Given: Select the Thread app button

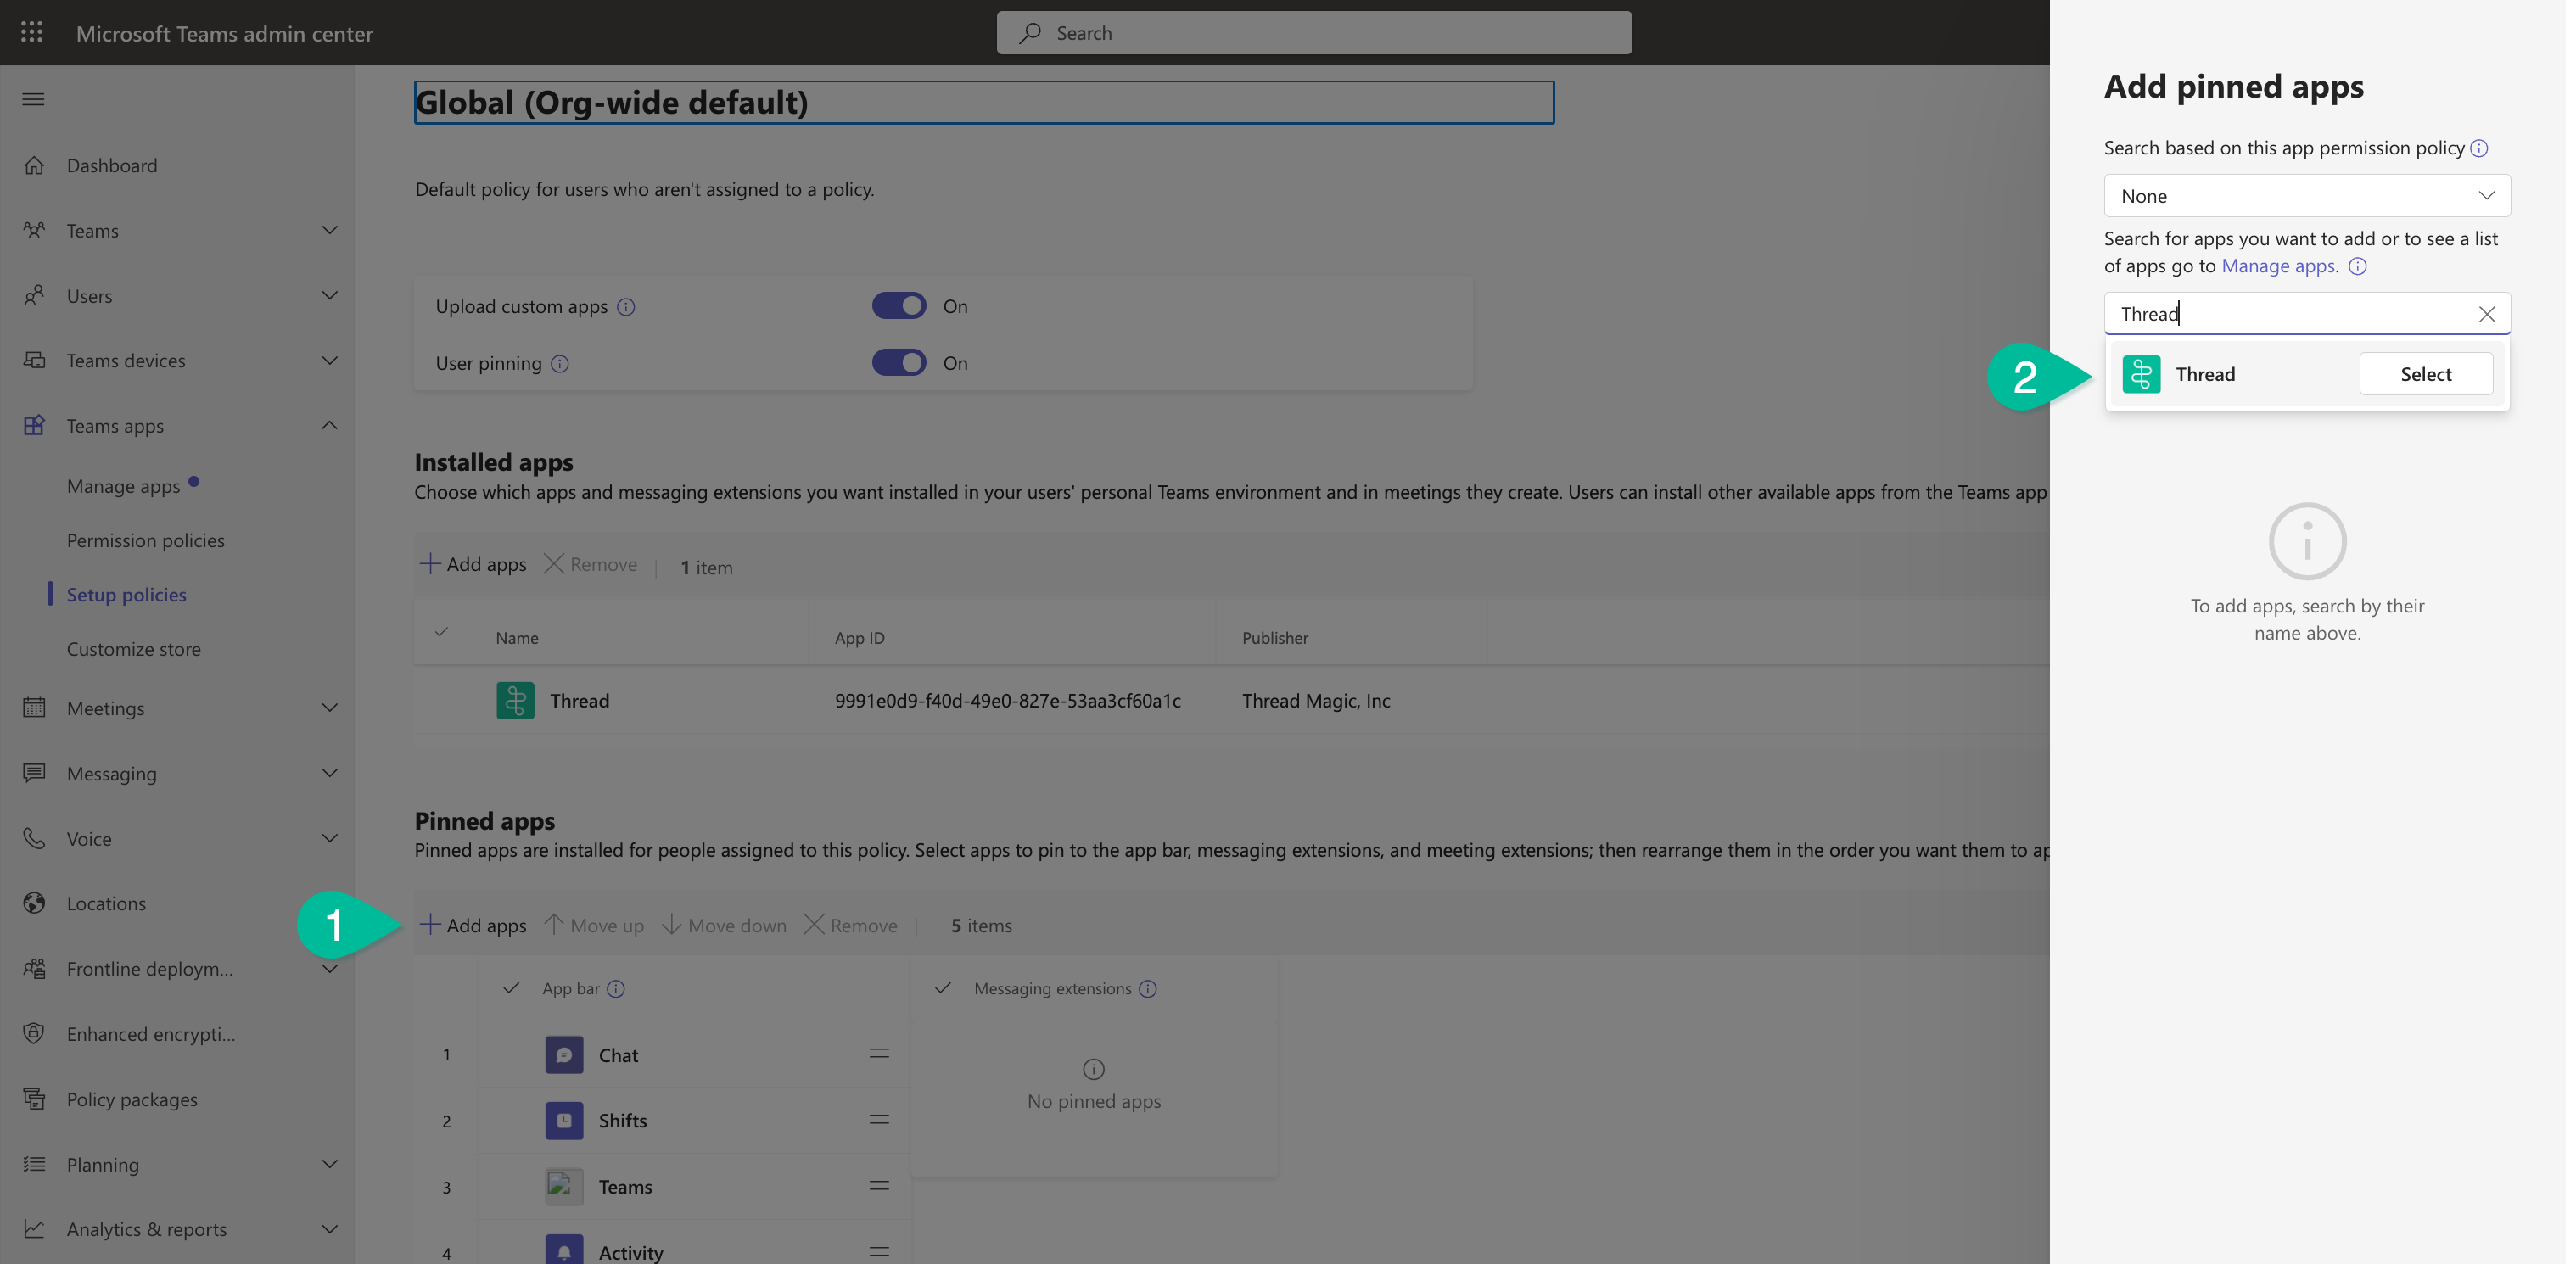Looking at the screenshot, I should click(x=2425, y=374).
